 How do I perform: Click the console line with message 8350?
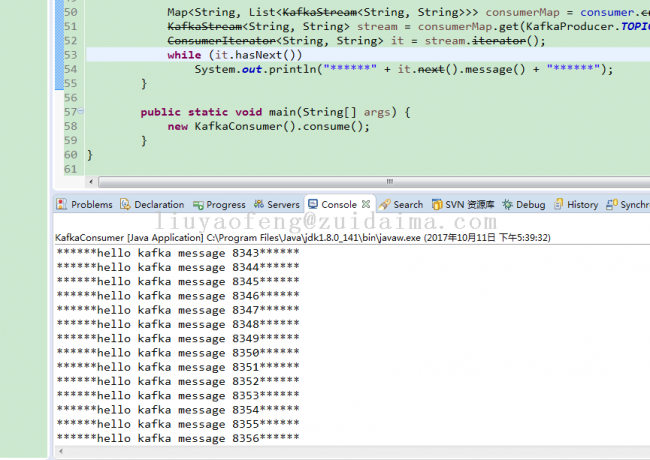[178, 353]
